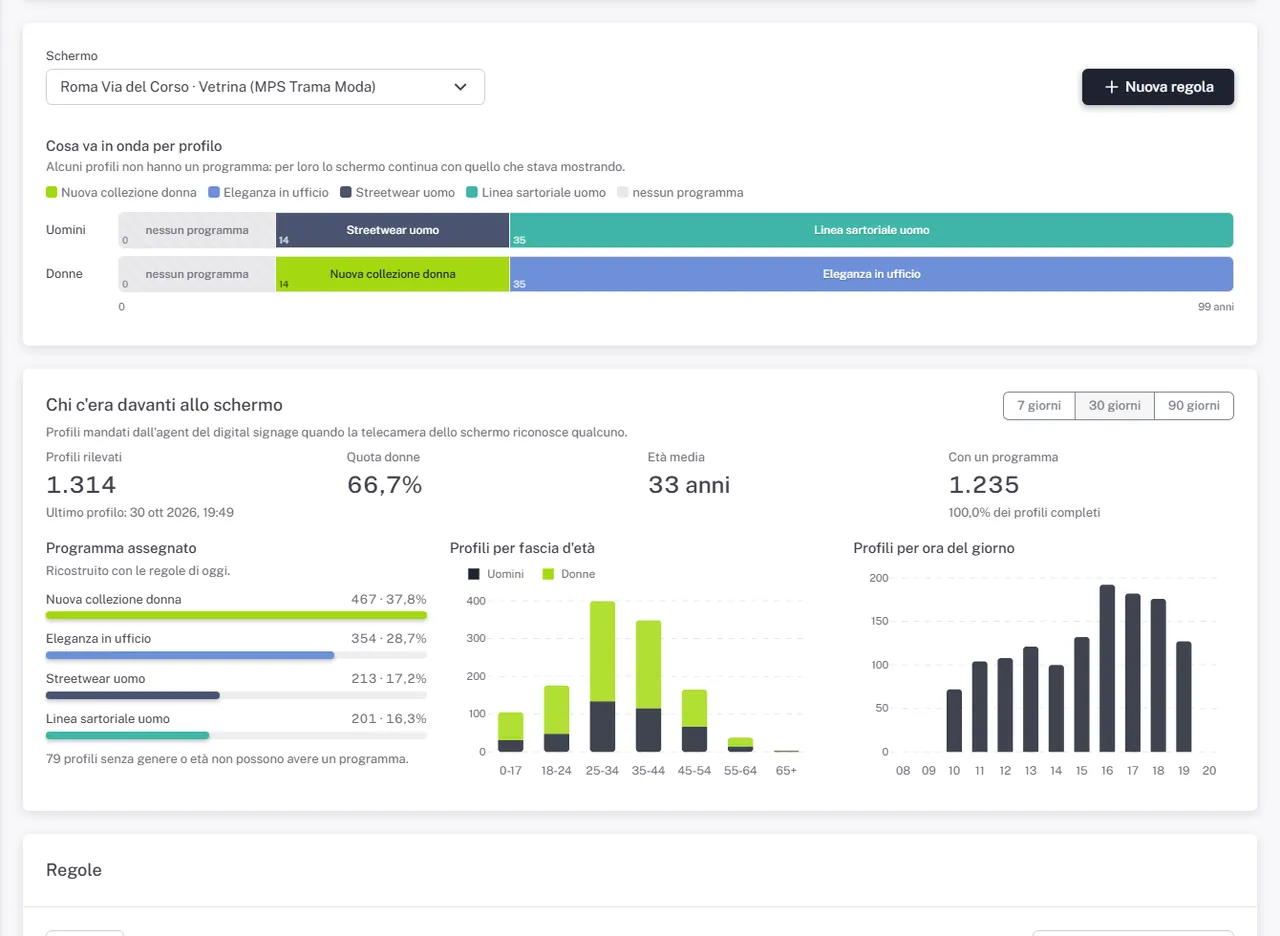Click Nuova collezione donna progress bar
Viewport: 1280px width, 936px height.
[236, 615]
